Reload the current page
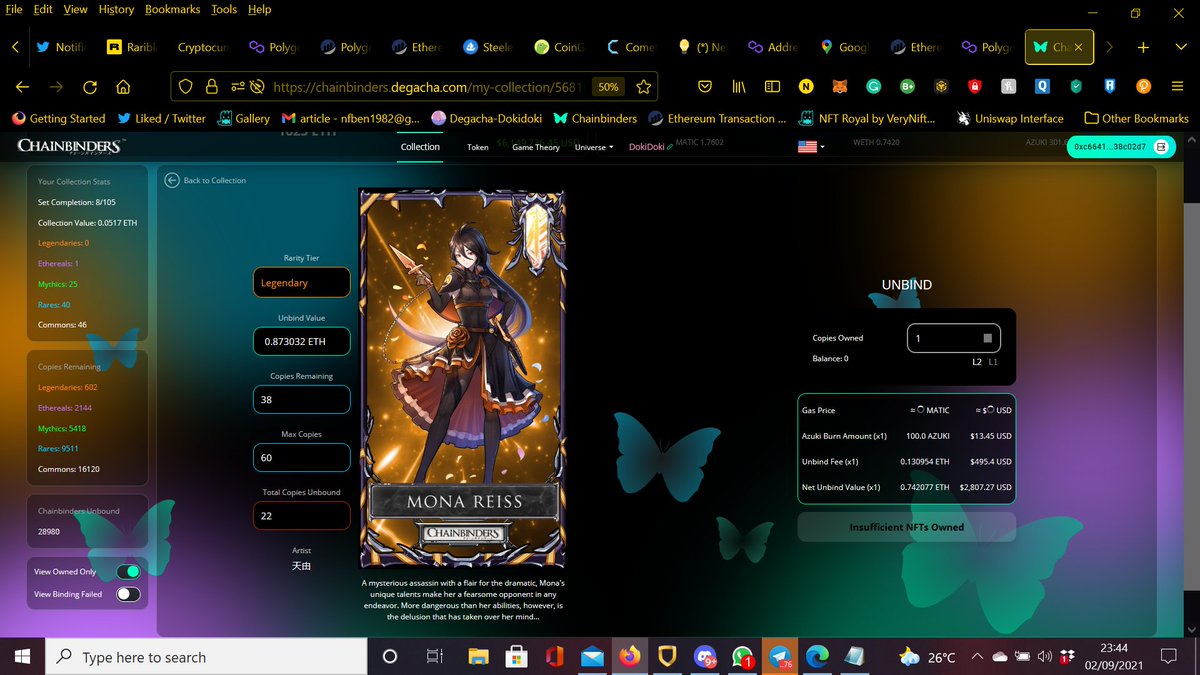The height and width of the screenshot is (675, 1200). (x=90, y=87)
